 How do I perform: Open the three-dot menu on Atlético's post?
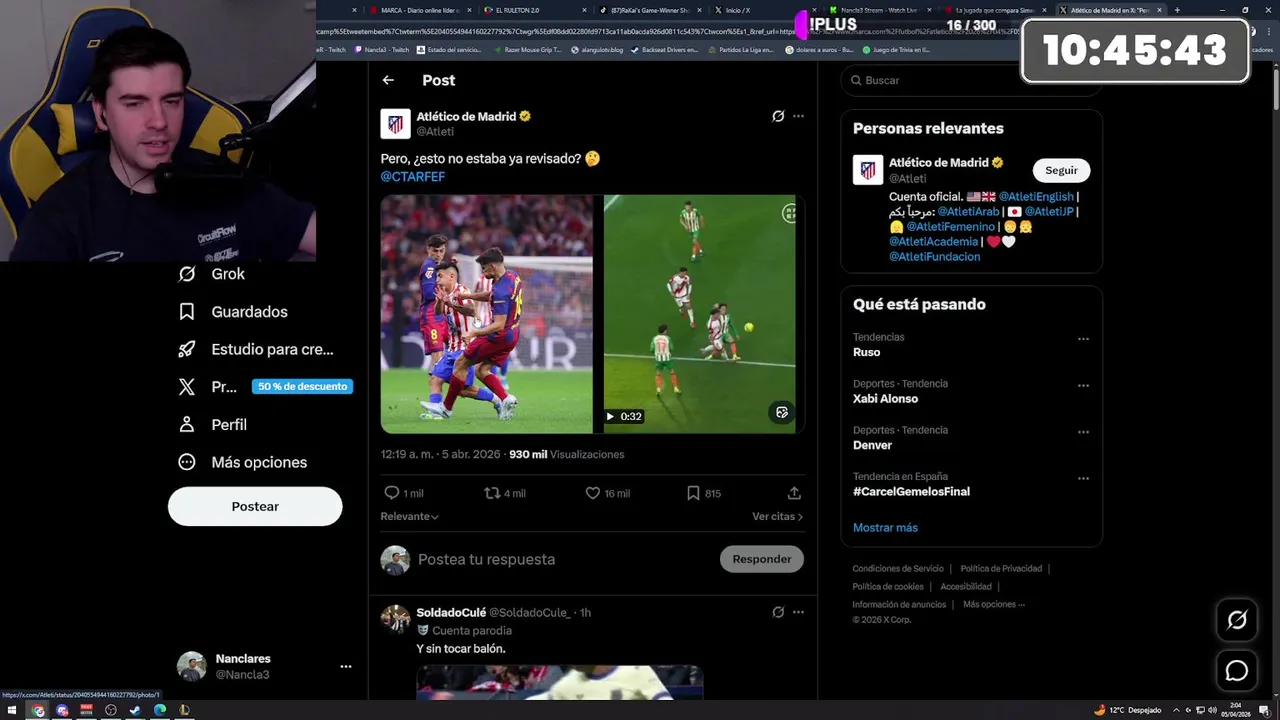pos(798,116)
